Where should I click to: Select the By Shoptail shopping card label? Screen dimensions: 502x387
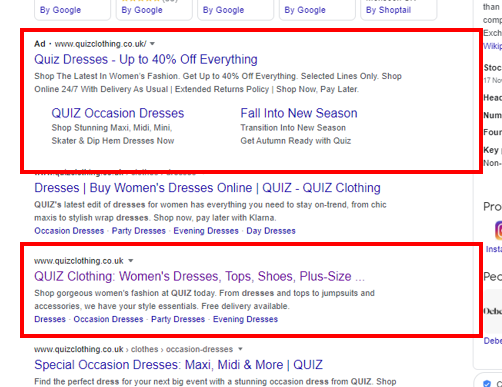[388, 10]
